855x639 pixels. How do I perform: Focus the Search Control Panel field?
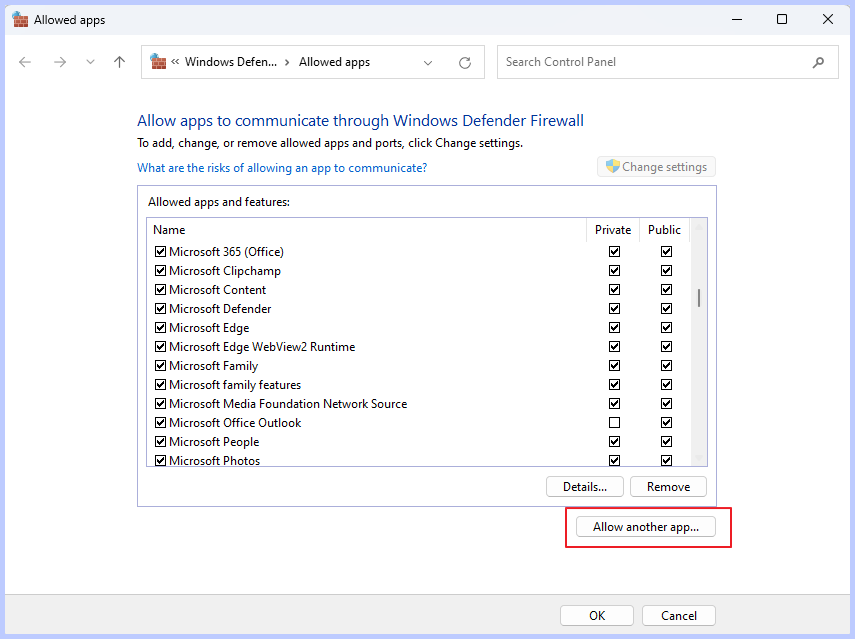click(667, 62)
